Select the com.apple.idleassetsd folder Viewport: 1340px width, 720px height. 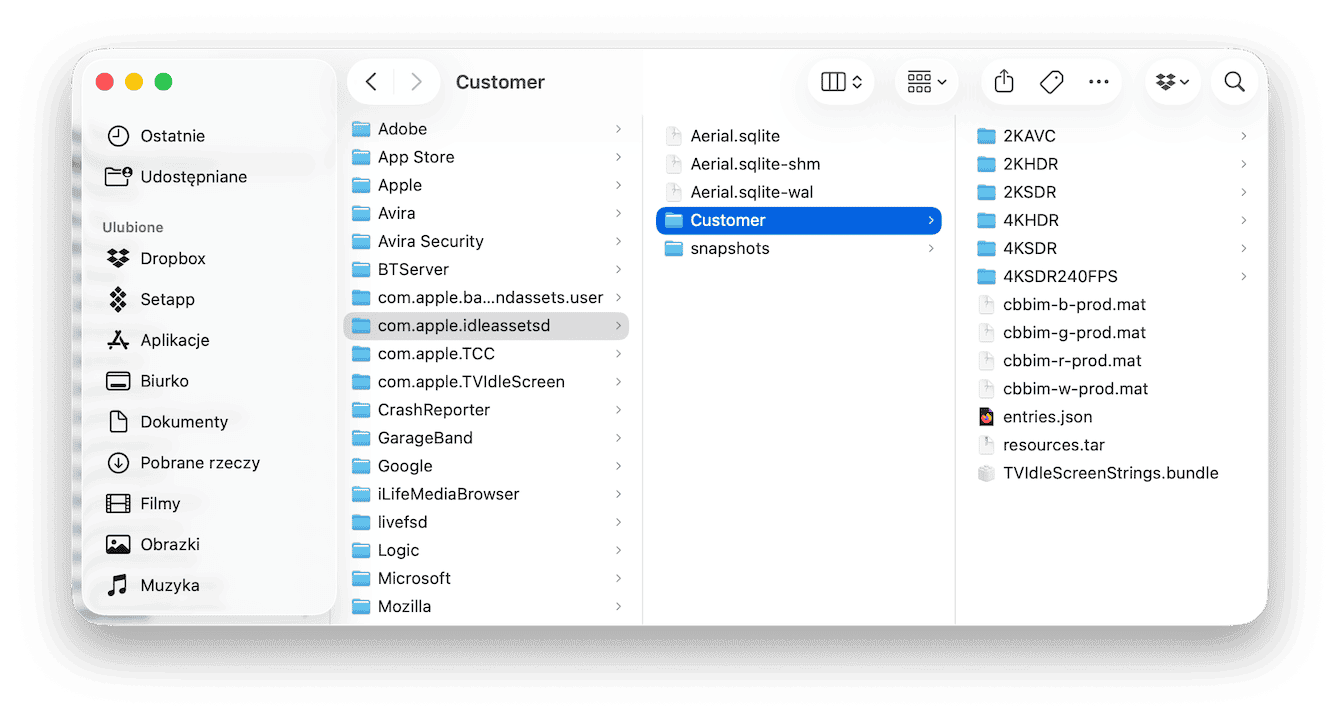pyautogui.click(x=486, y=325)
